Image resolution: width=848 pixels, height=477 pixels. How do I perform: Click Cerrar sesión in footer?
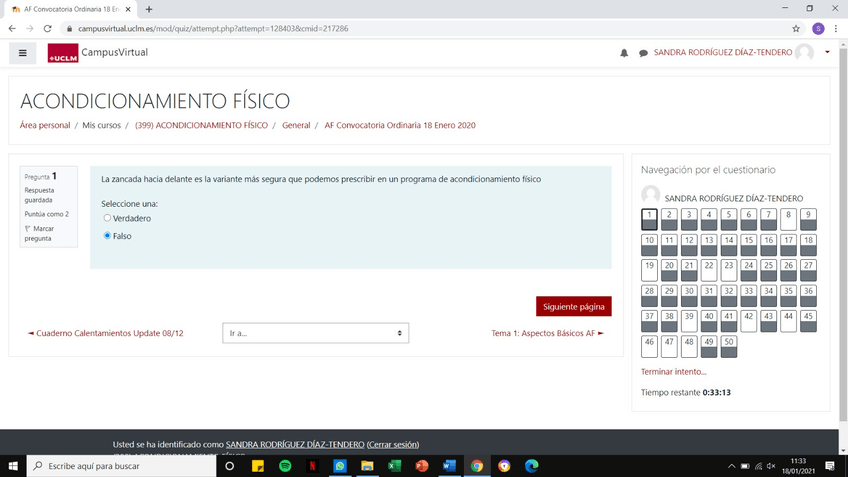click(393, 445)
